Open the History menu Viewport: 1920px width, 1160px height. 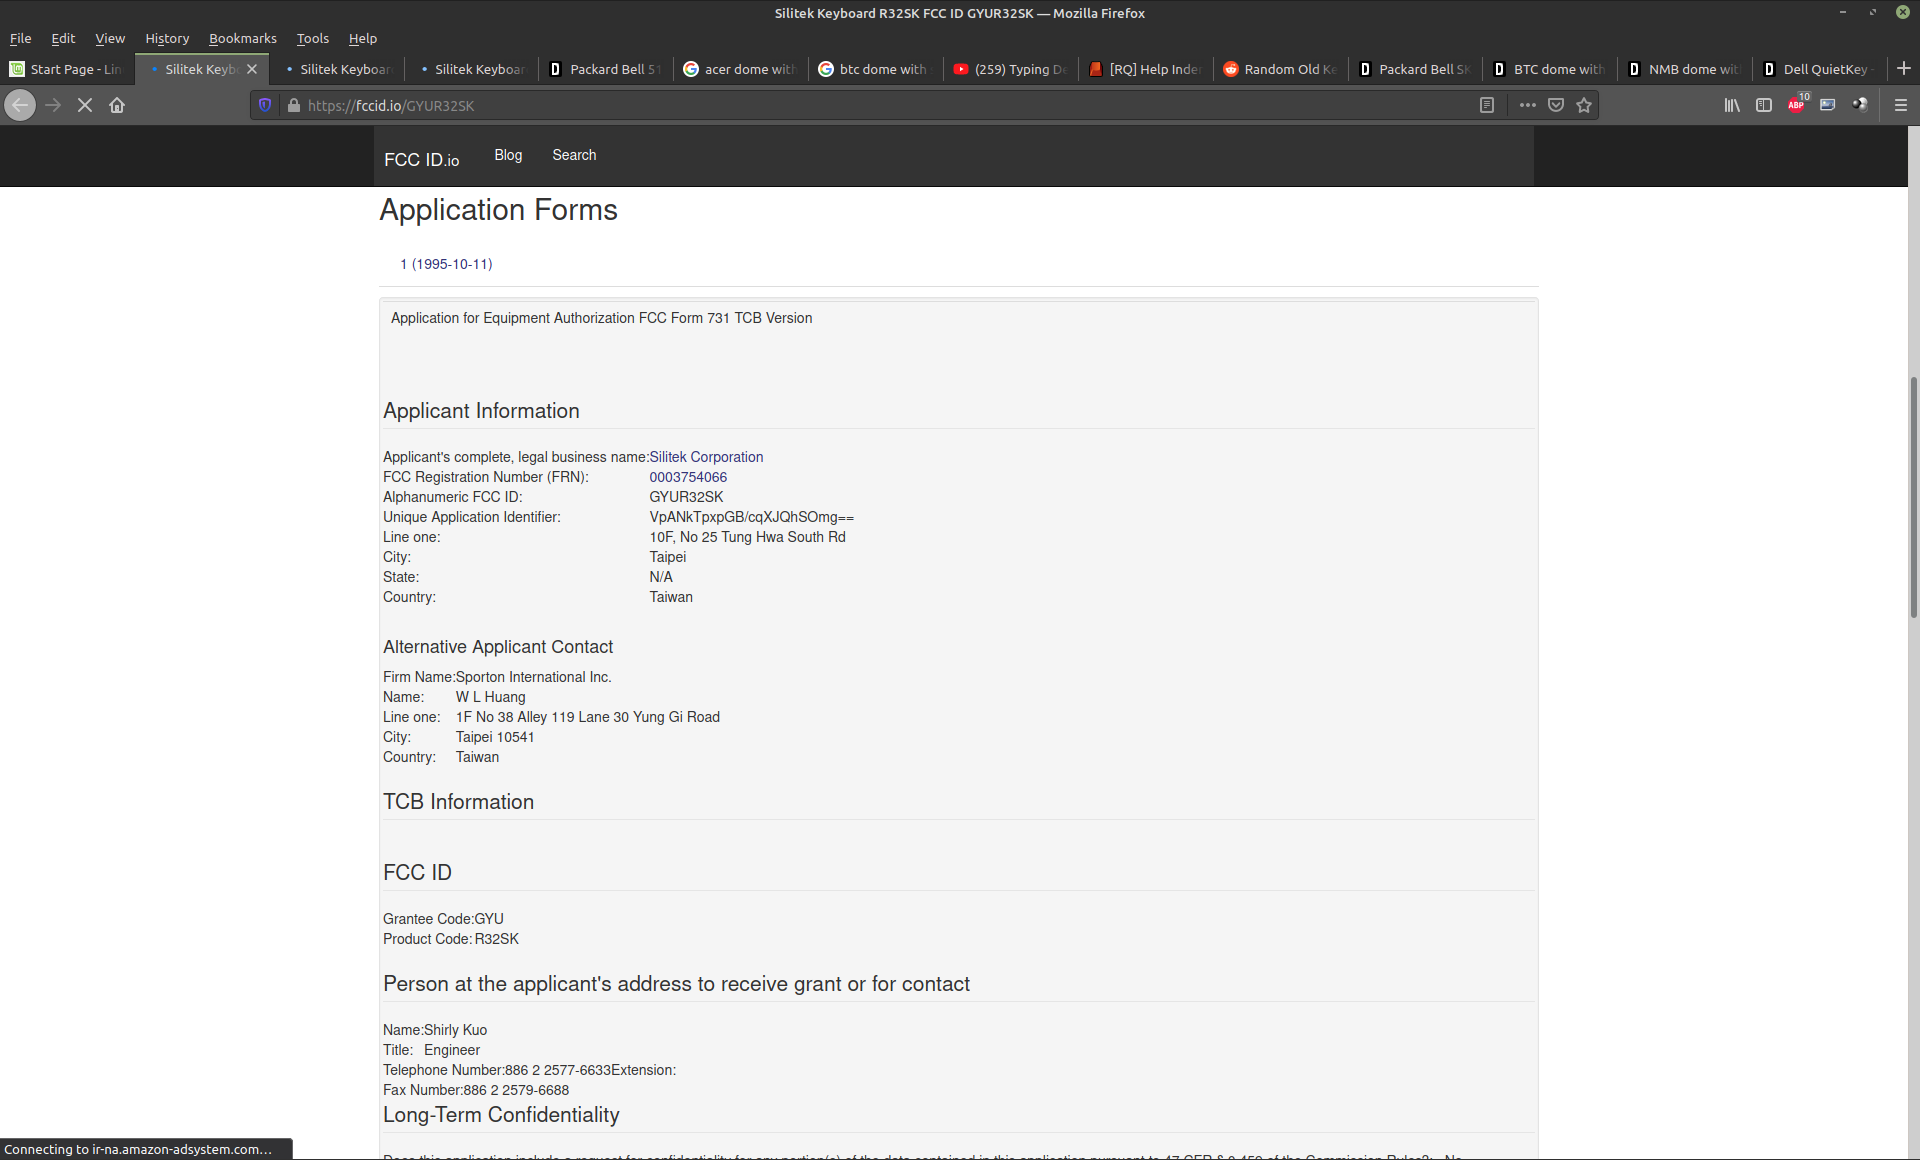pyautogui.click(x=167, y=38)
